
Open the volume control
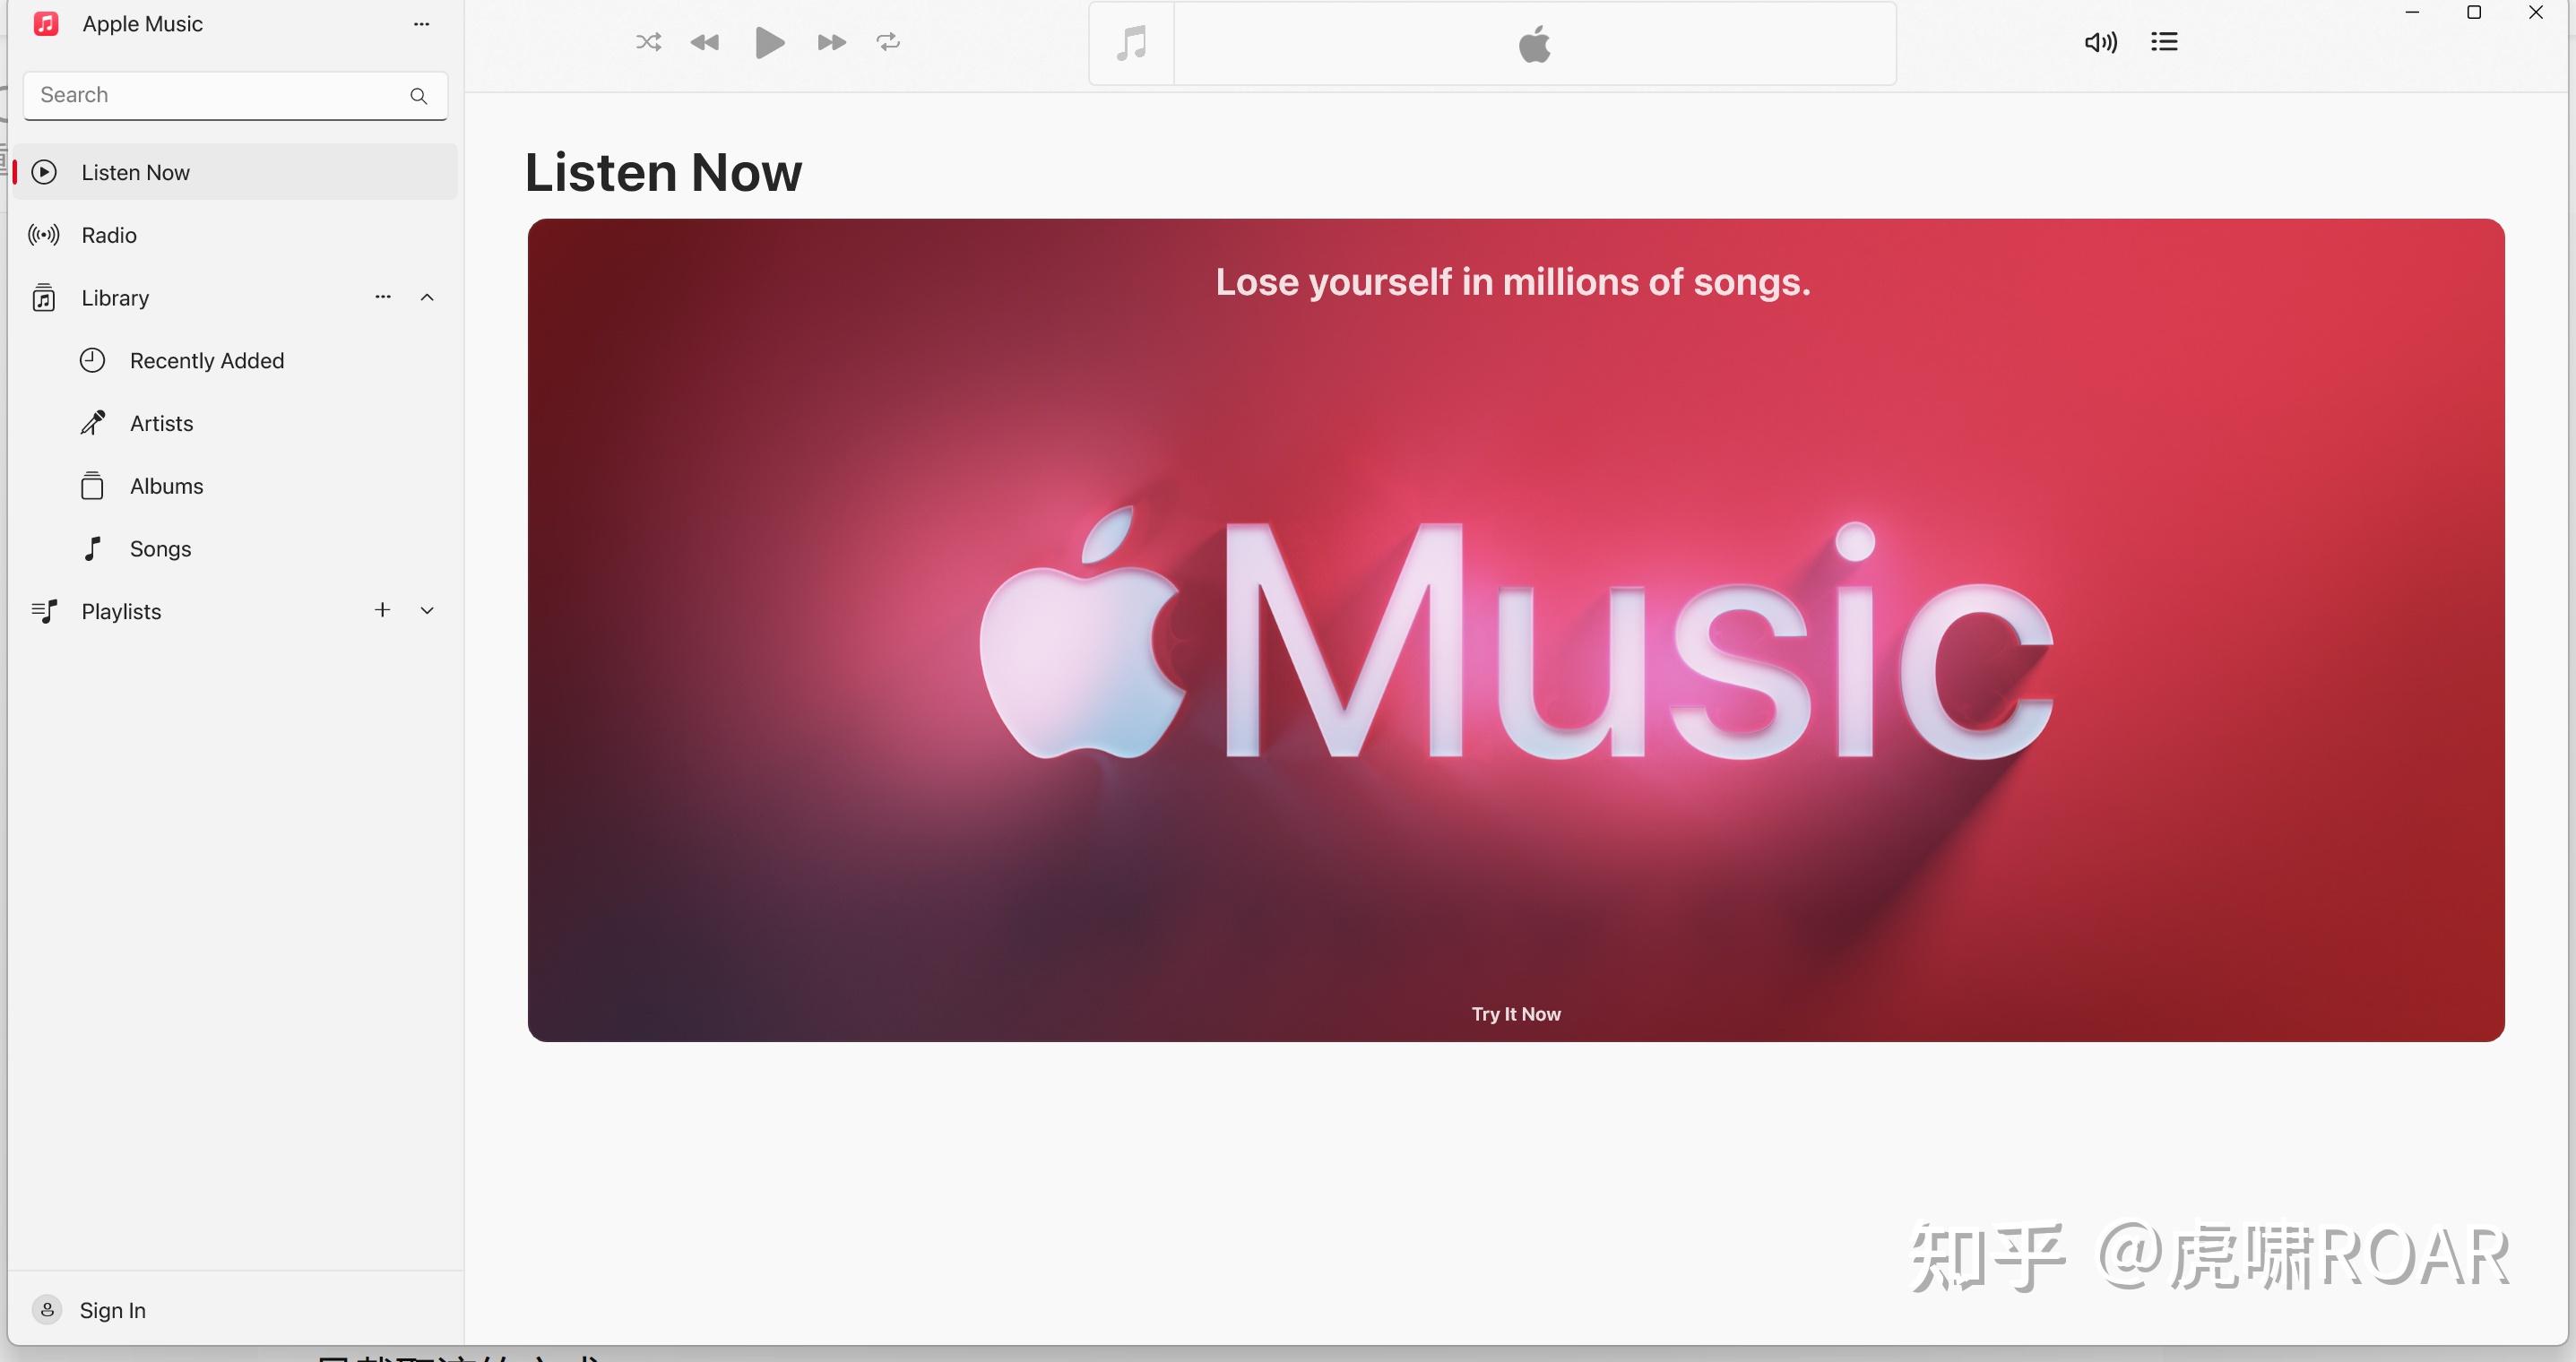point(2100,42)
